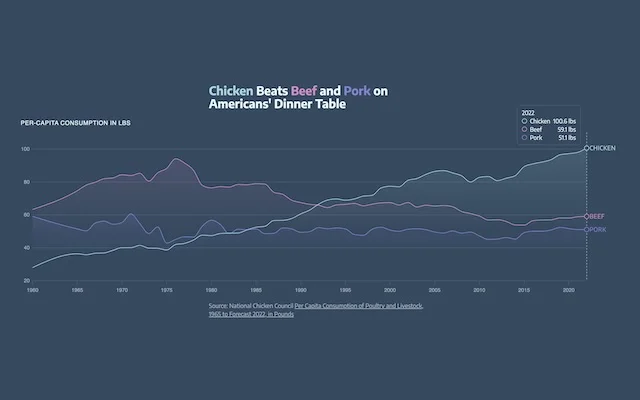This screenshot has width=640, height=400.
Task: Click the 2022 tooltip header
Action: 528,113
